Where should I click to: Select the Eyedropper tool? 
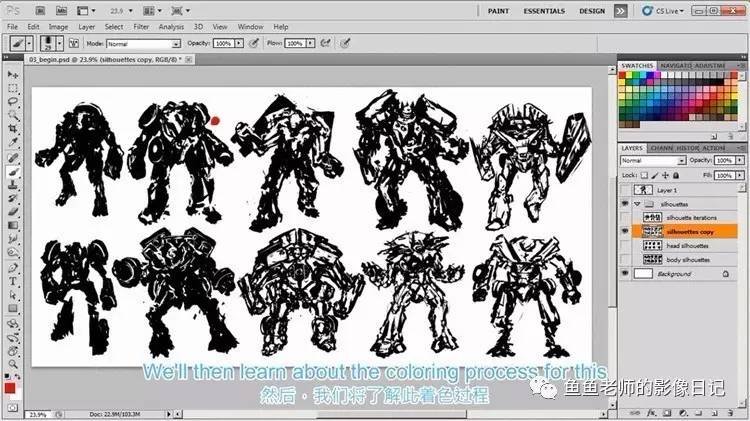point(13,143)
